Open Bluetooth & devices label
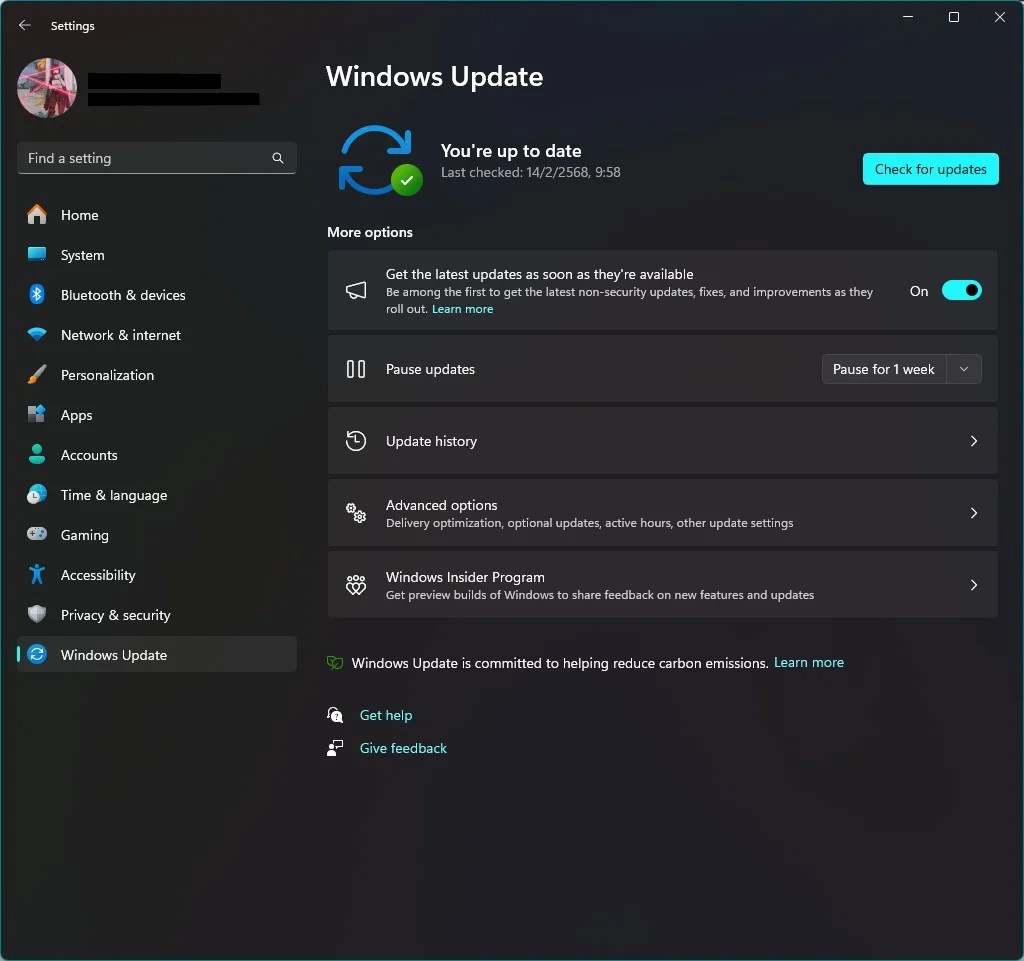The image size is (1024, 961). [x=123, y=295]
